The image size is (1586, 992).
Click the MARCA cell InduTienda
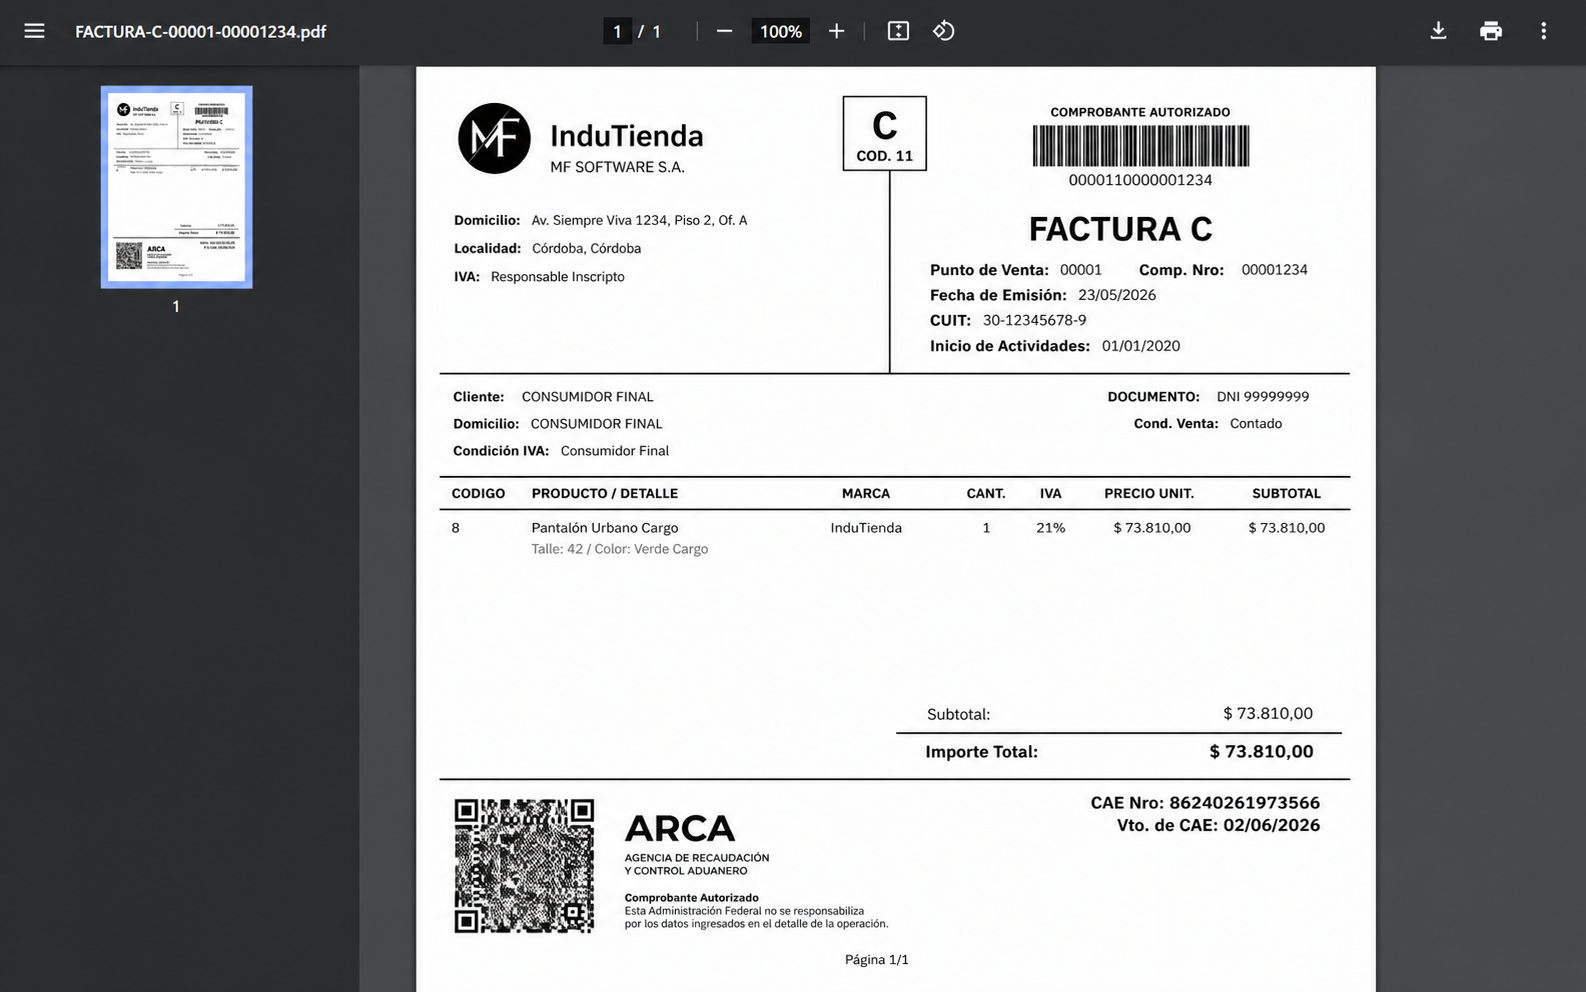click(x=866, y=527)
